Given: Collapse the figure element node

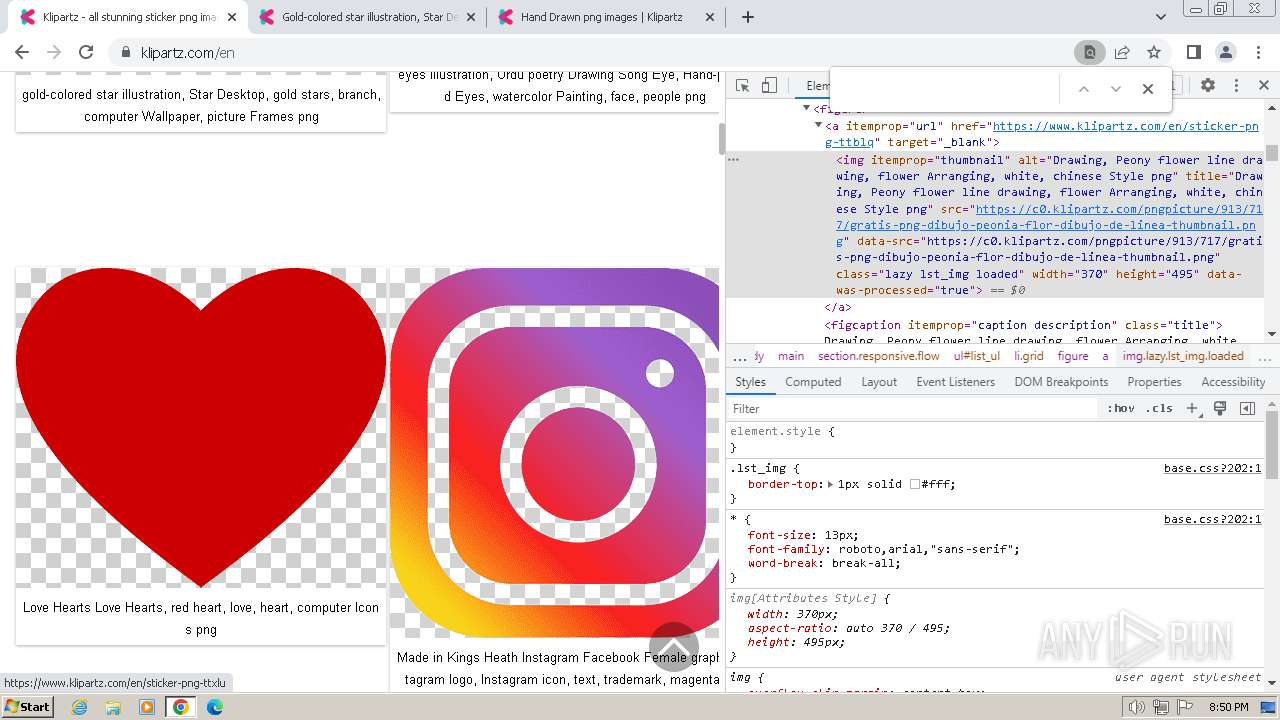Looking at the screenshot, I should [x=807, y=108].
